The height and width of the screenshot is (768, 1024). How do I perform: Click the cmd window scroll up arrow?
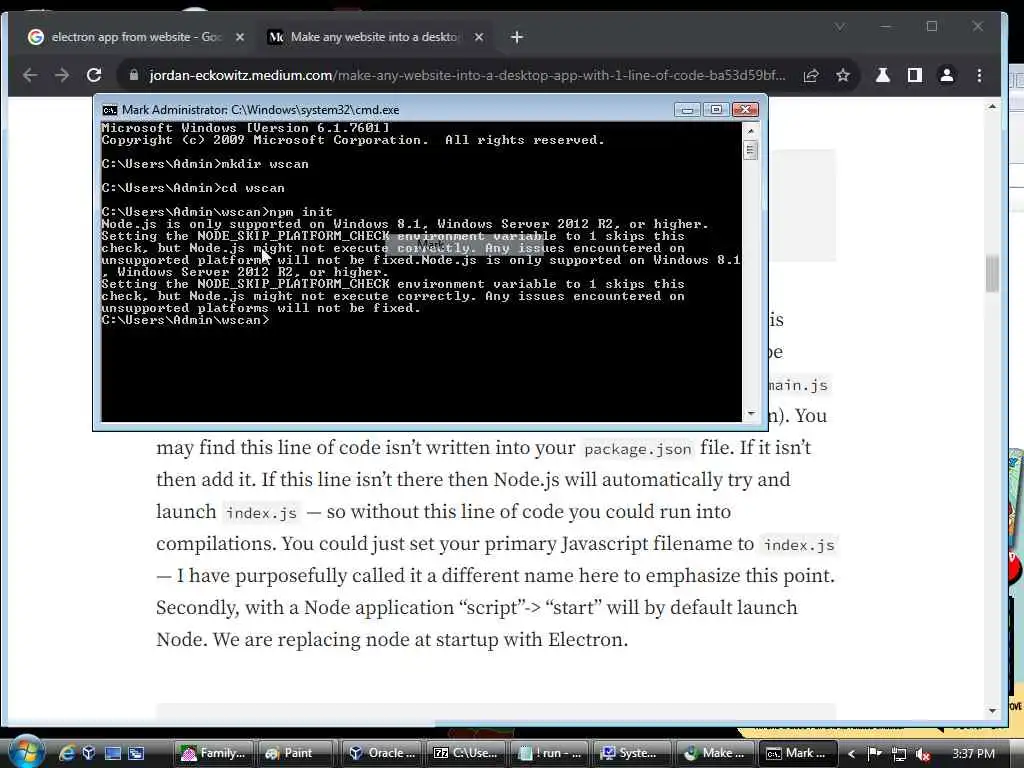[750, 131]
